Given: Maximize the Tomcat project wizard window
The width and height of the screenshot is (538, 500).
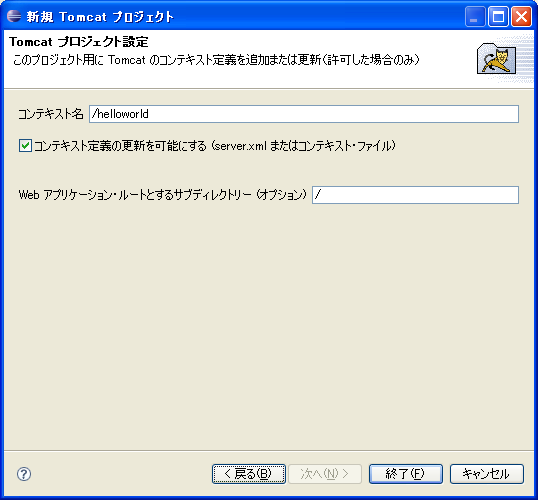Looking at the screenshot, I should (x=498, y=16).
